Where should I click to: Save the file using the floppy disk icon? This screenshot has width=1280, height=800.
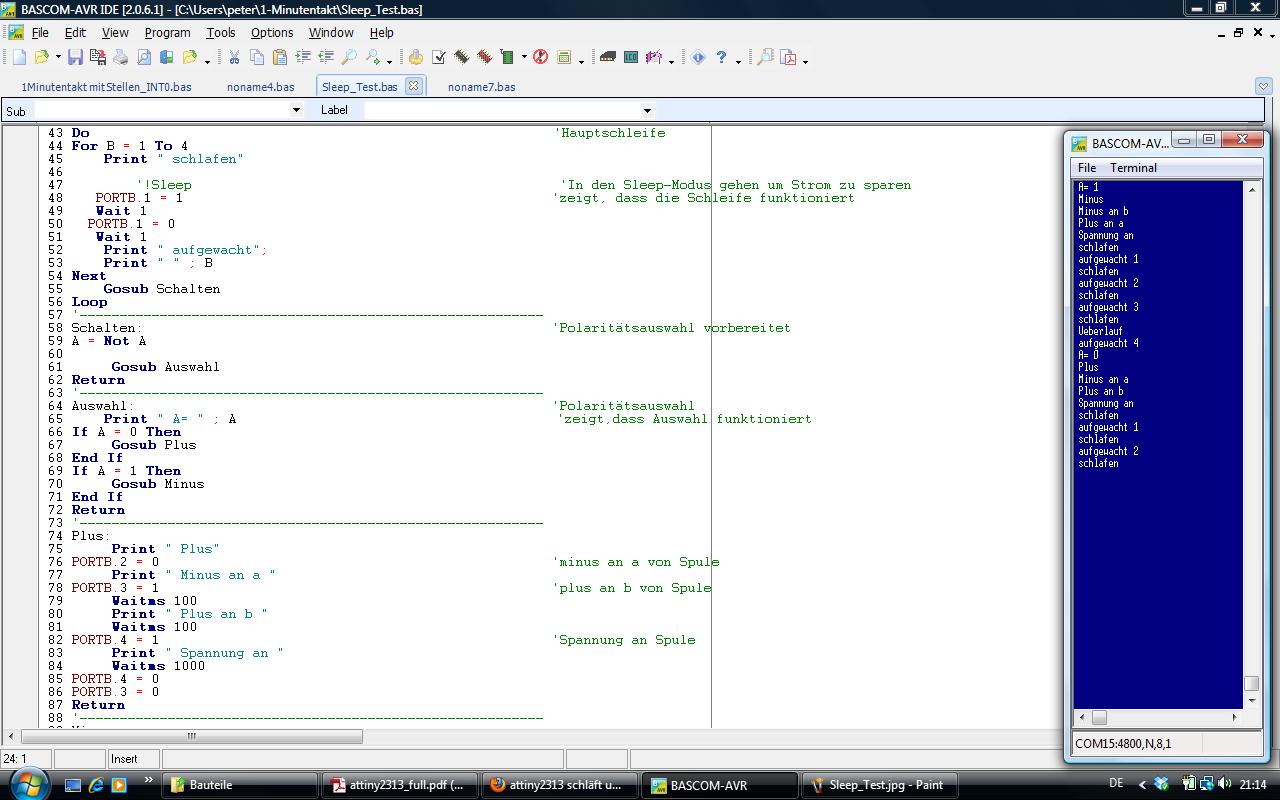coord(75,58)
